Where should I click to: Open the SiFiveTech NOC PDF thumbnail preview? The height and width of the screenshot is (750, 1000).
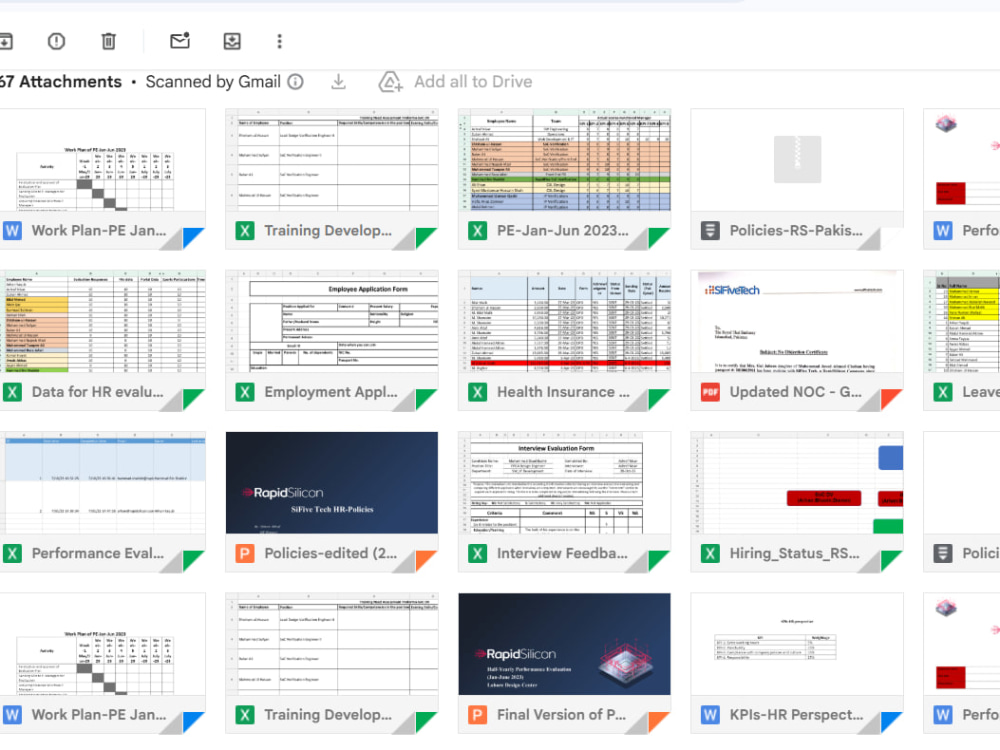[x=797, y=321]
